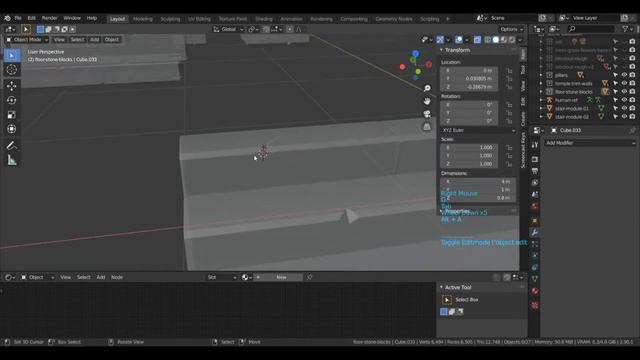Open the Add Modifier dropdown
Viewport: 640px width, 360px height.
[x=590, y=143]
